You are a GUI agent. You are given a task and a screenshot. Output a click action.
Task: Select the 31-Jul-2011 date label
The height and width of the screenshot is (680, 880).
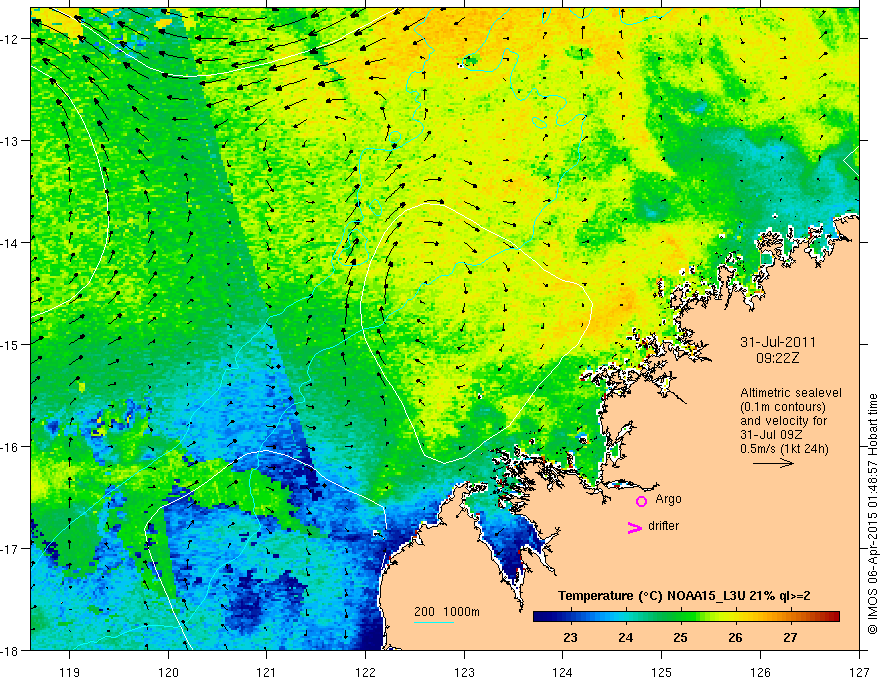click(778, 342)
